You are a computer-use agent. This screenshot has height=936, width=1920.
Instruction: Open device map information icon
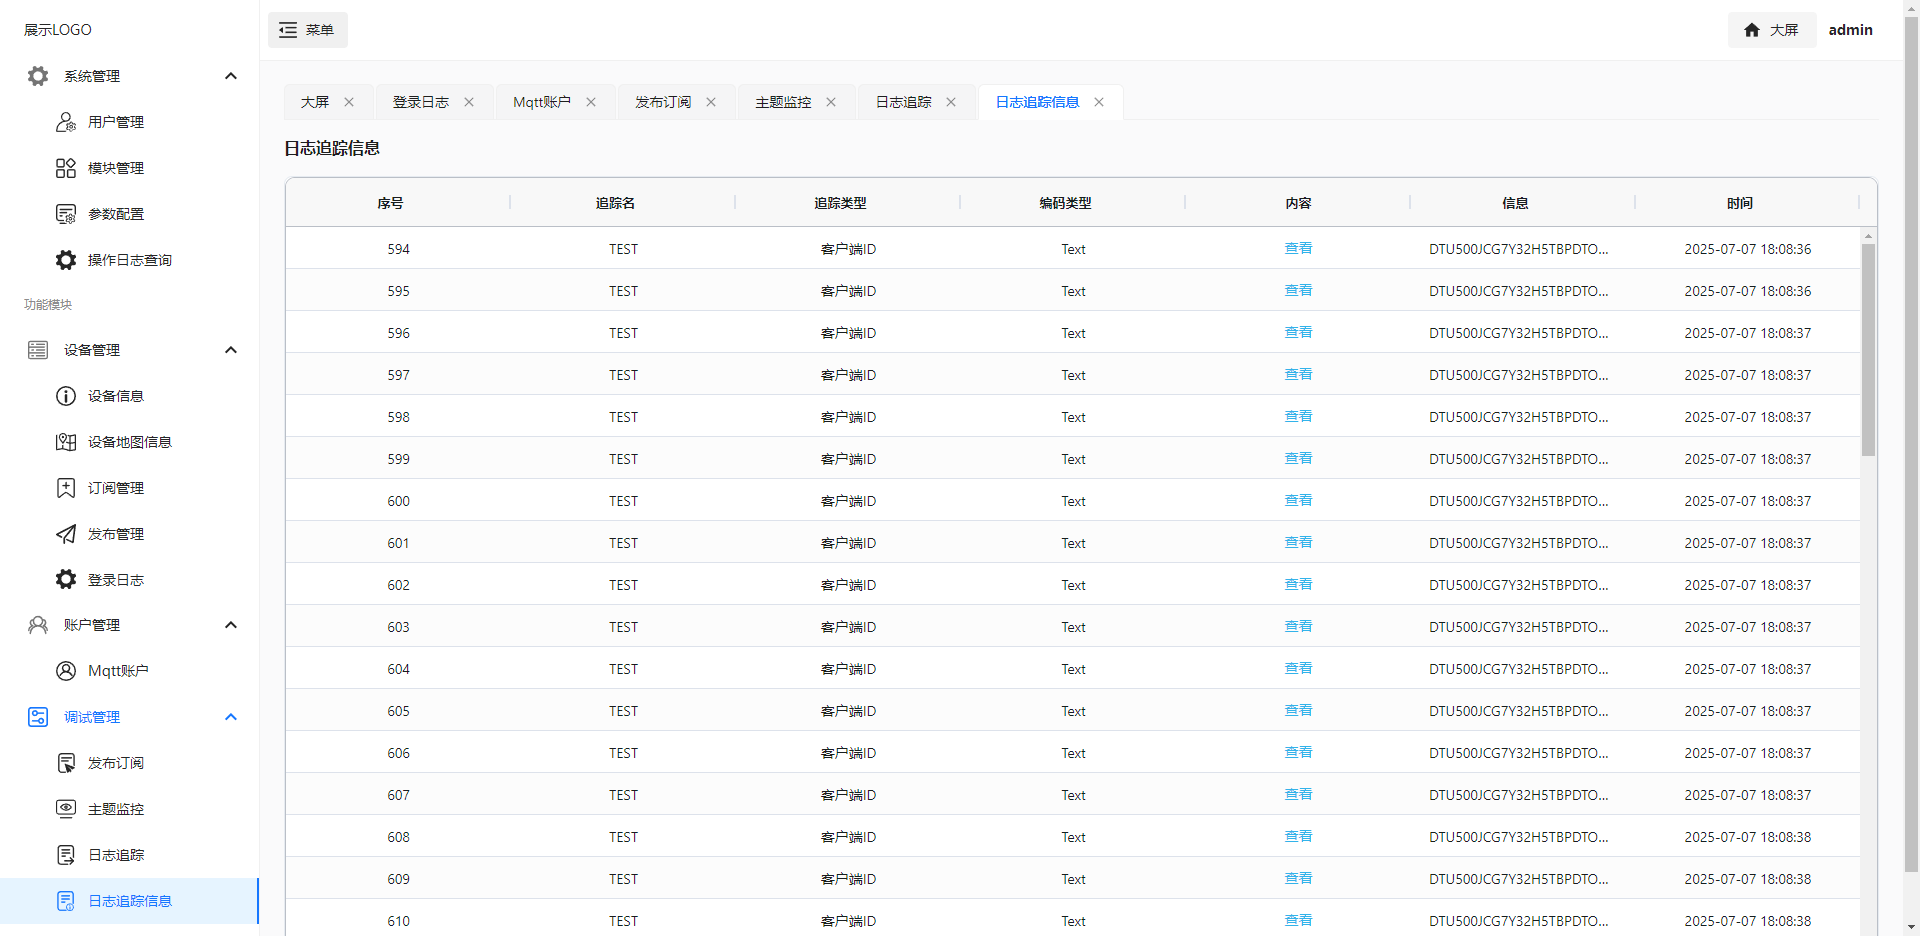[x=66, y=442]
